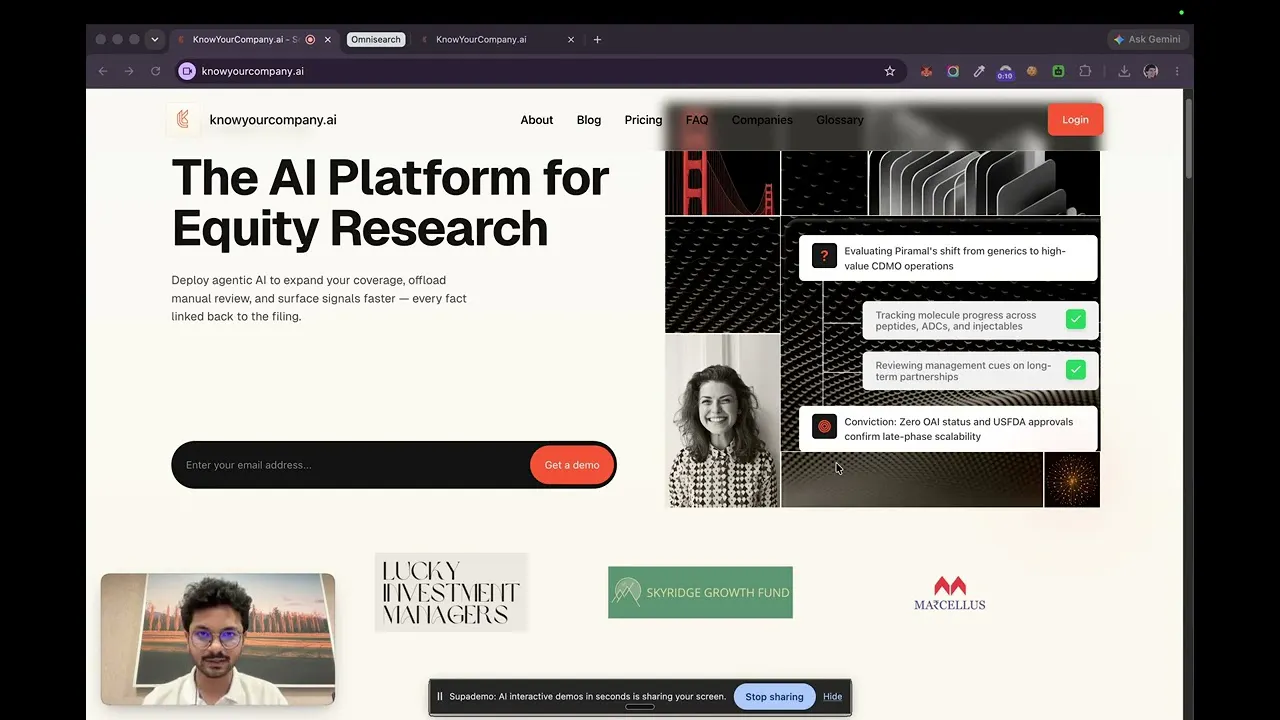Click the pause icon in the sharing bar
Image resolution: width=1280 pixels, height=720 pixels.
[440, 696]
